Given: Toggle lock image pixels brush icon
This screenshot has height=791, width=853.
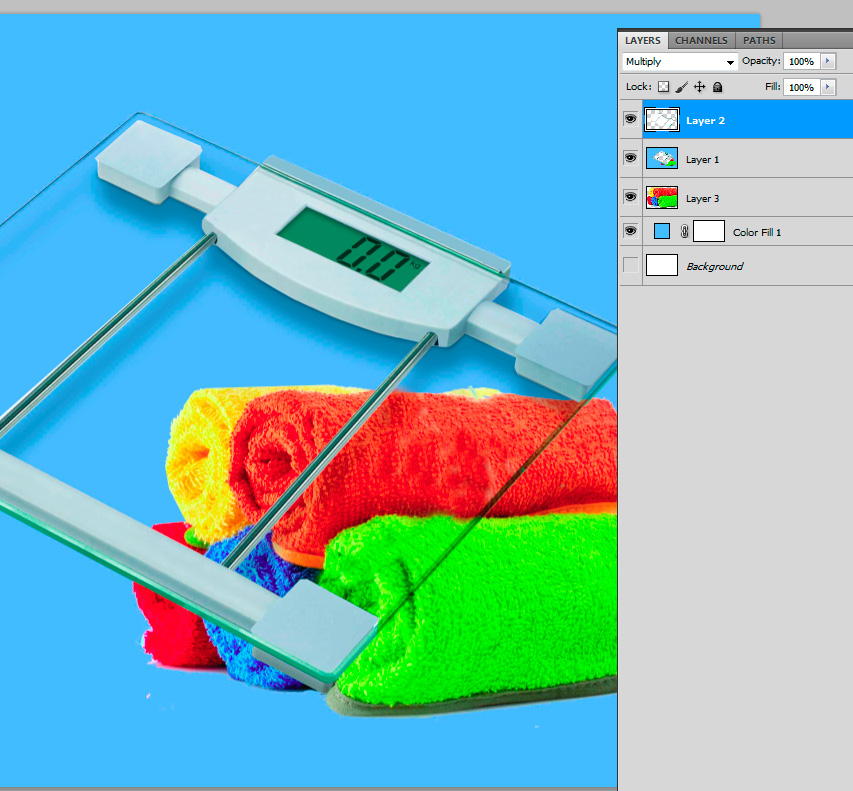Looking at the screenshot, I should 682,87.
